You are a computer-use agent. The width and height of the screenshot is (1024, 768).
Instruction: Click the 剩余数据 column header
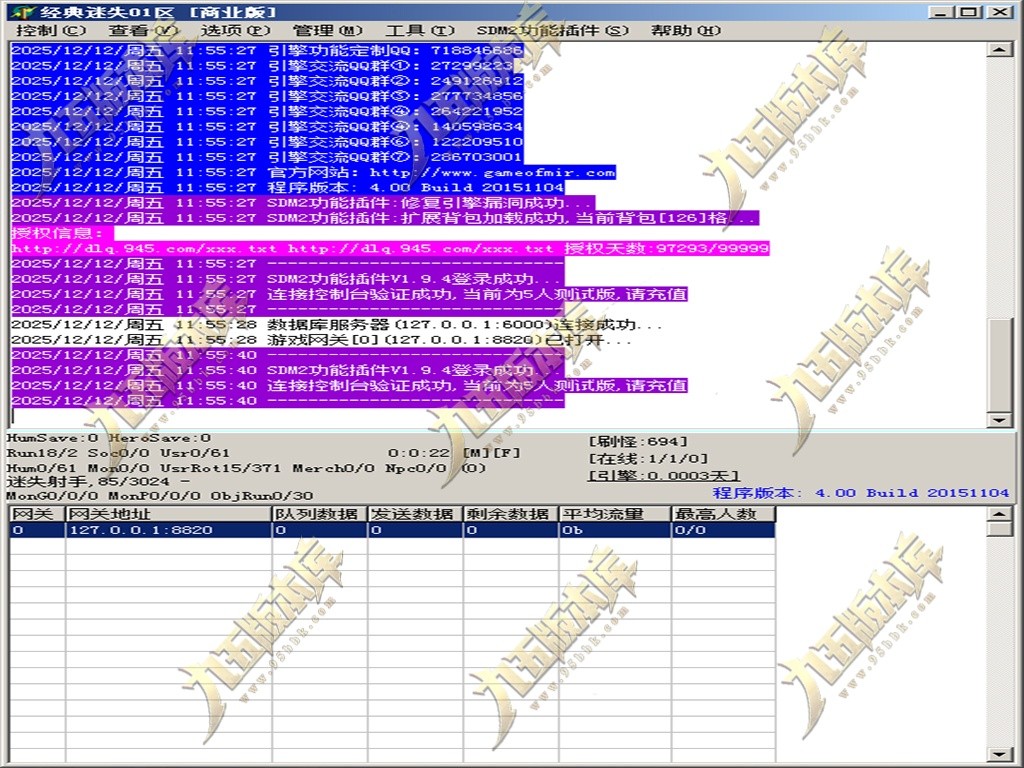pyautogui.click(x=511, y=514)
